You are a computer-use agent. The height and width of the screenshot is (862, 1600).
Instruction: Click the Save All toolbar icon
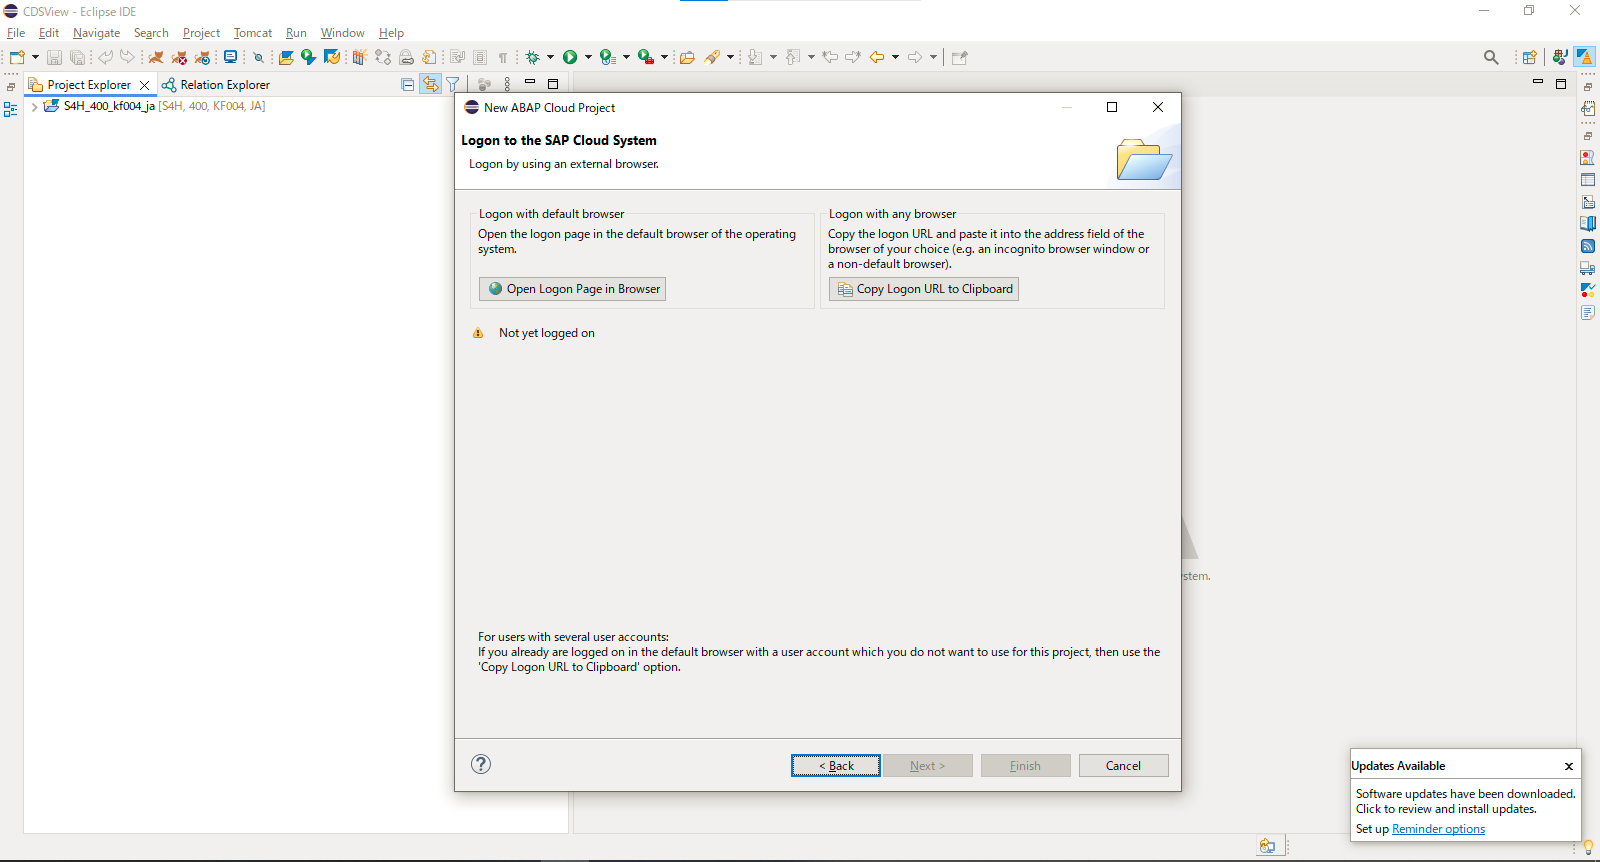click(77, 57)
